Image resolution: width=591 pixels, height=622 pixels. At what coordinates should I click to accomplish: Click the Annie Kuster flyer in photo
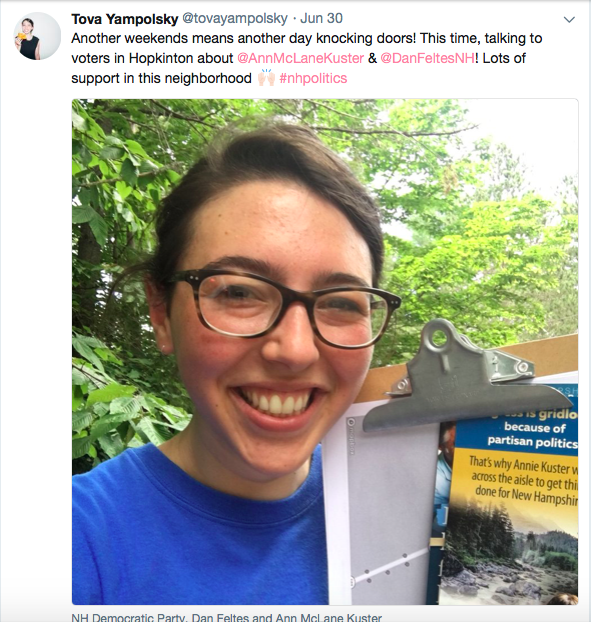pos(508,496)
